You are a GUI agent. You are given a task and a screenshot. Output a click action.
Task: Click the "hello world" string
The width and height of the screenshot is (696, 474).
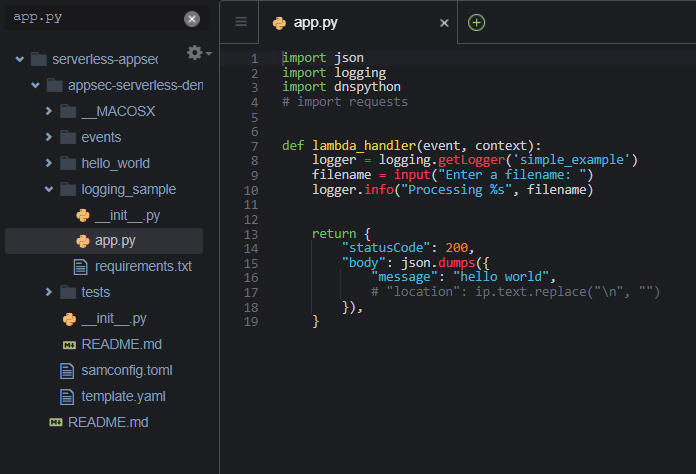tap(501, 277)
